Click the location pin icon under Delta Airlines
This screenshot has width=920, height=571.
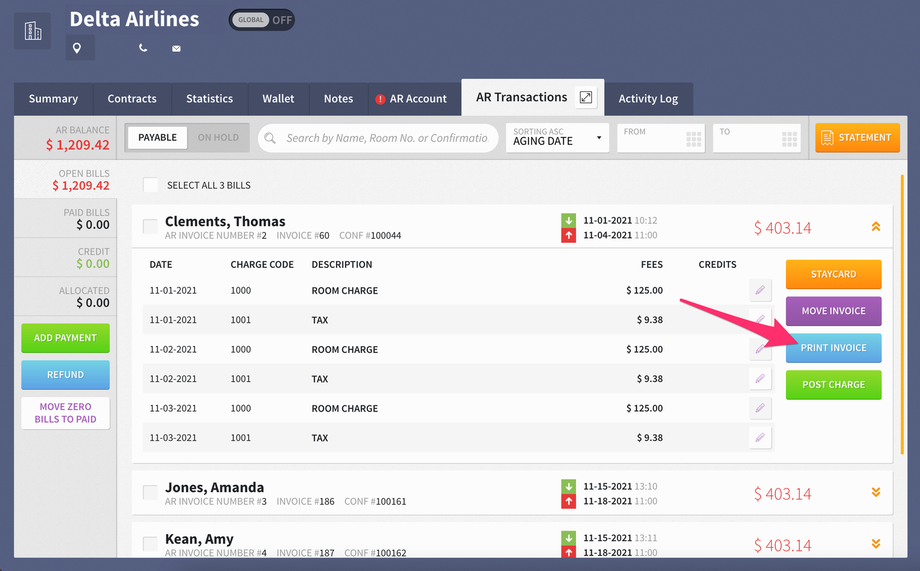77,48
